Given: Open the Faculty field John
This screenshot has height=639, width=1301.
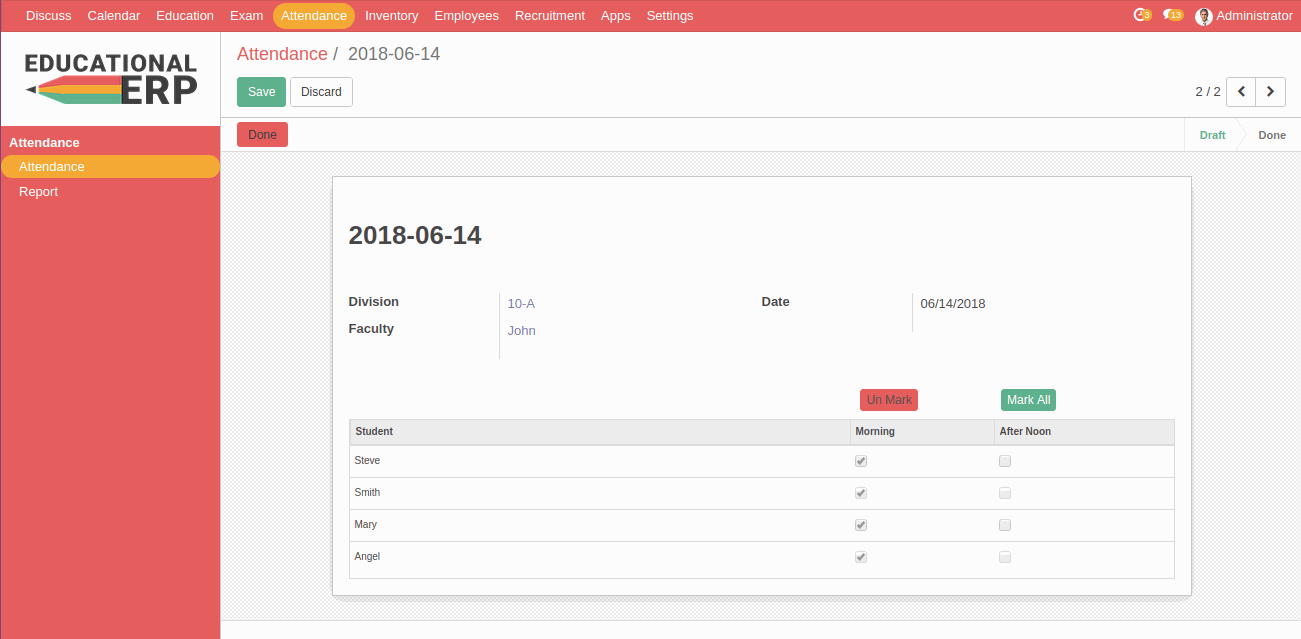Looking at the screenshot, I should click(521, 331).
